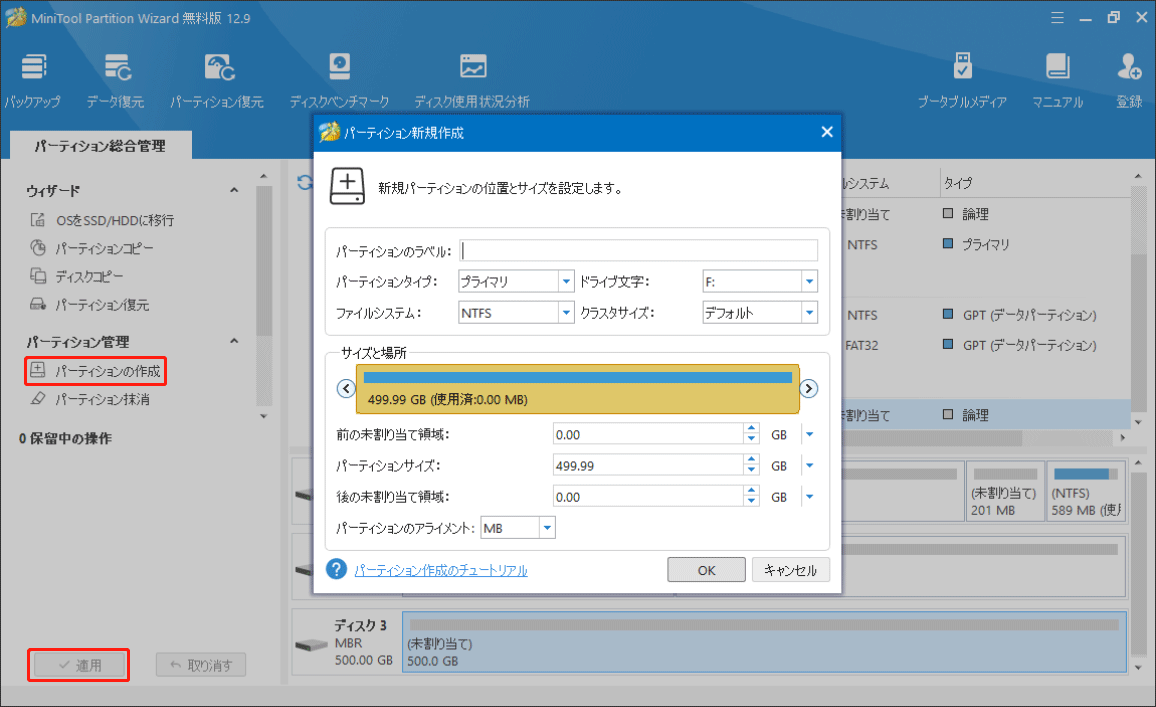Viewport: 1156px width, 707px height.
Task: Open ブータブルメディア (Bootable Media) builder
Action: (x=962, y=80)
